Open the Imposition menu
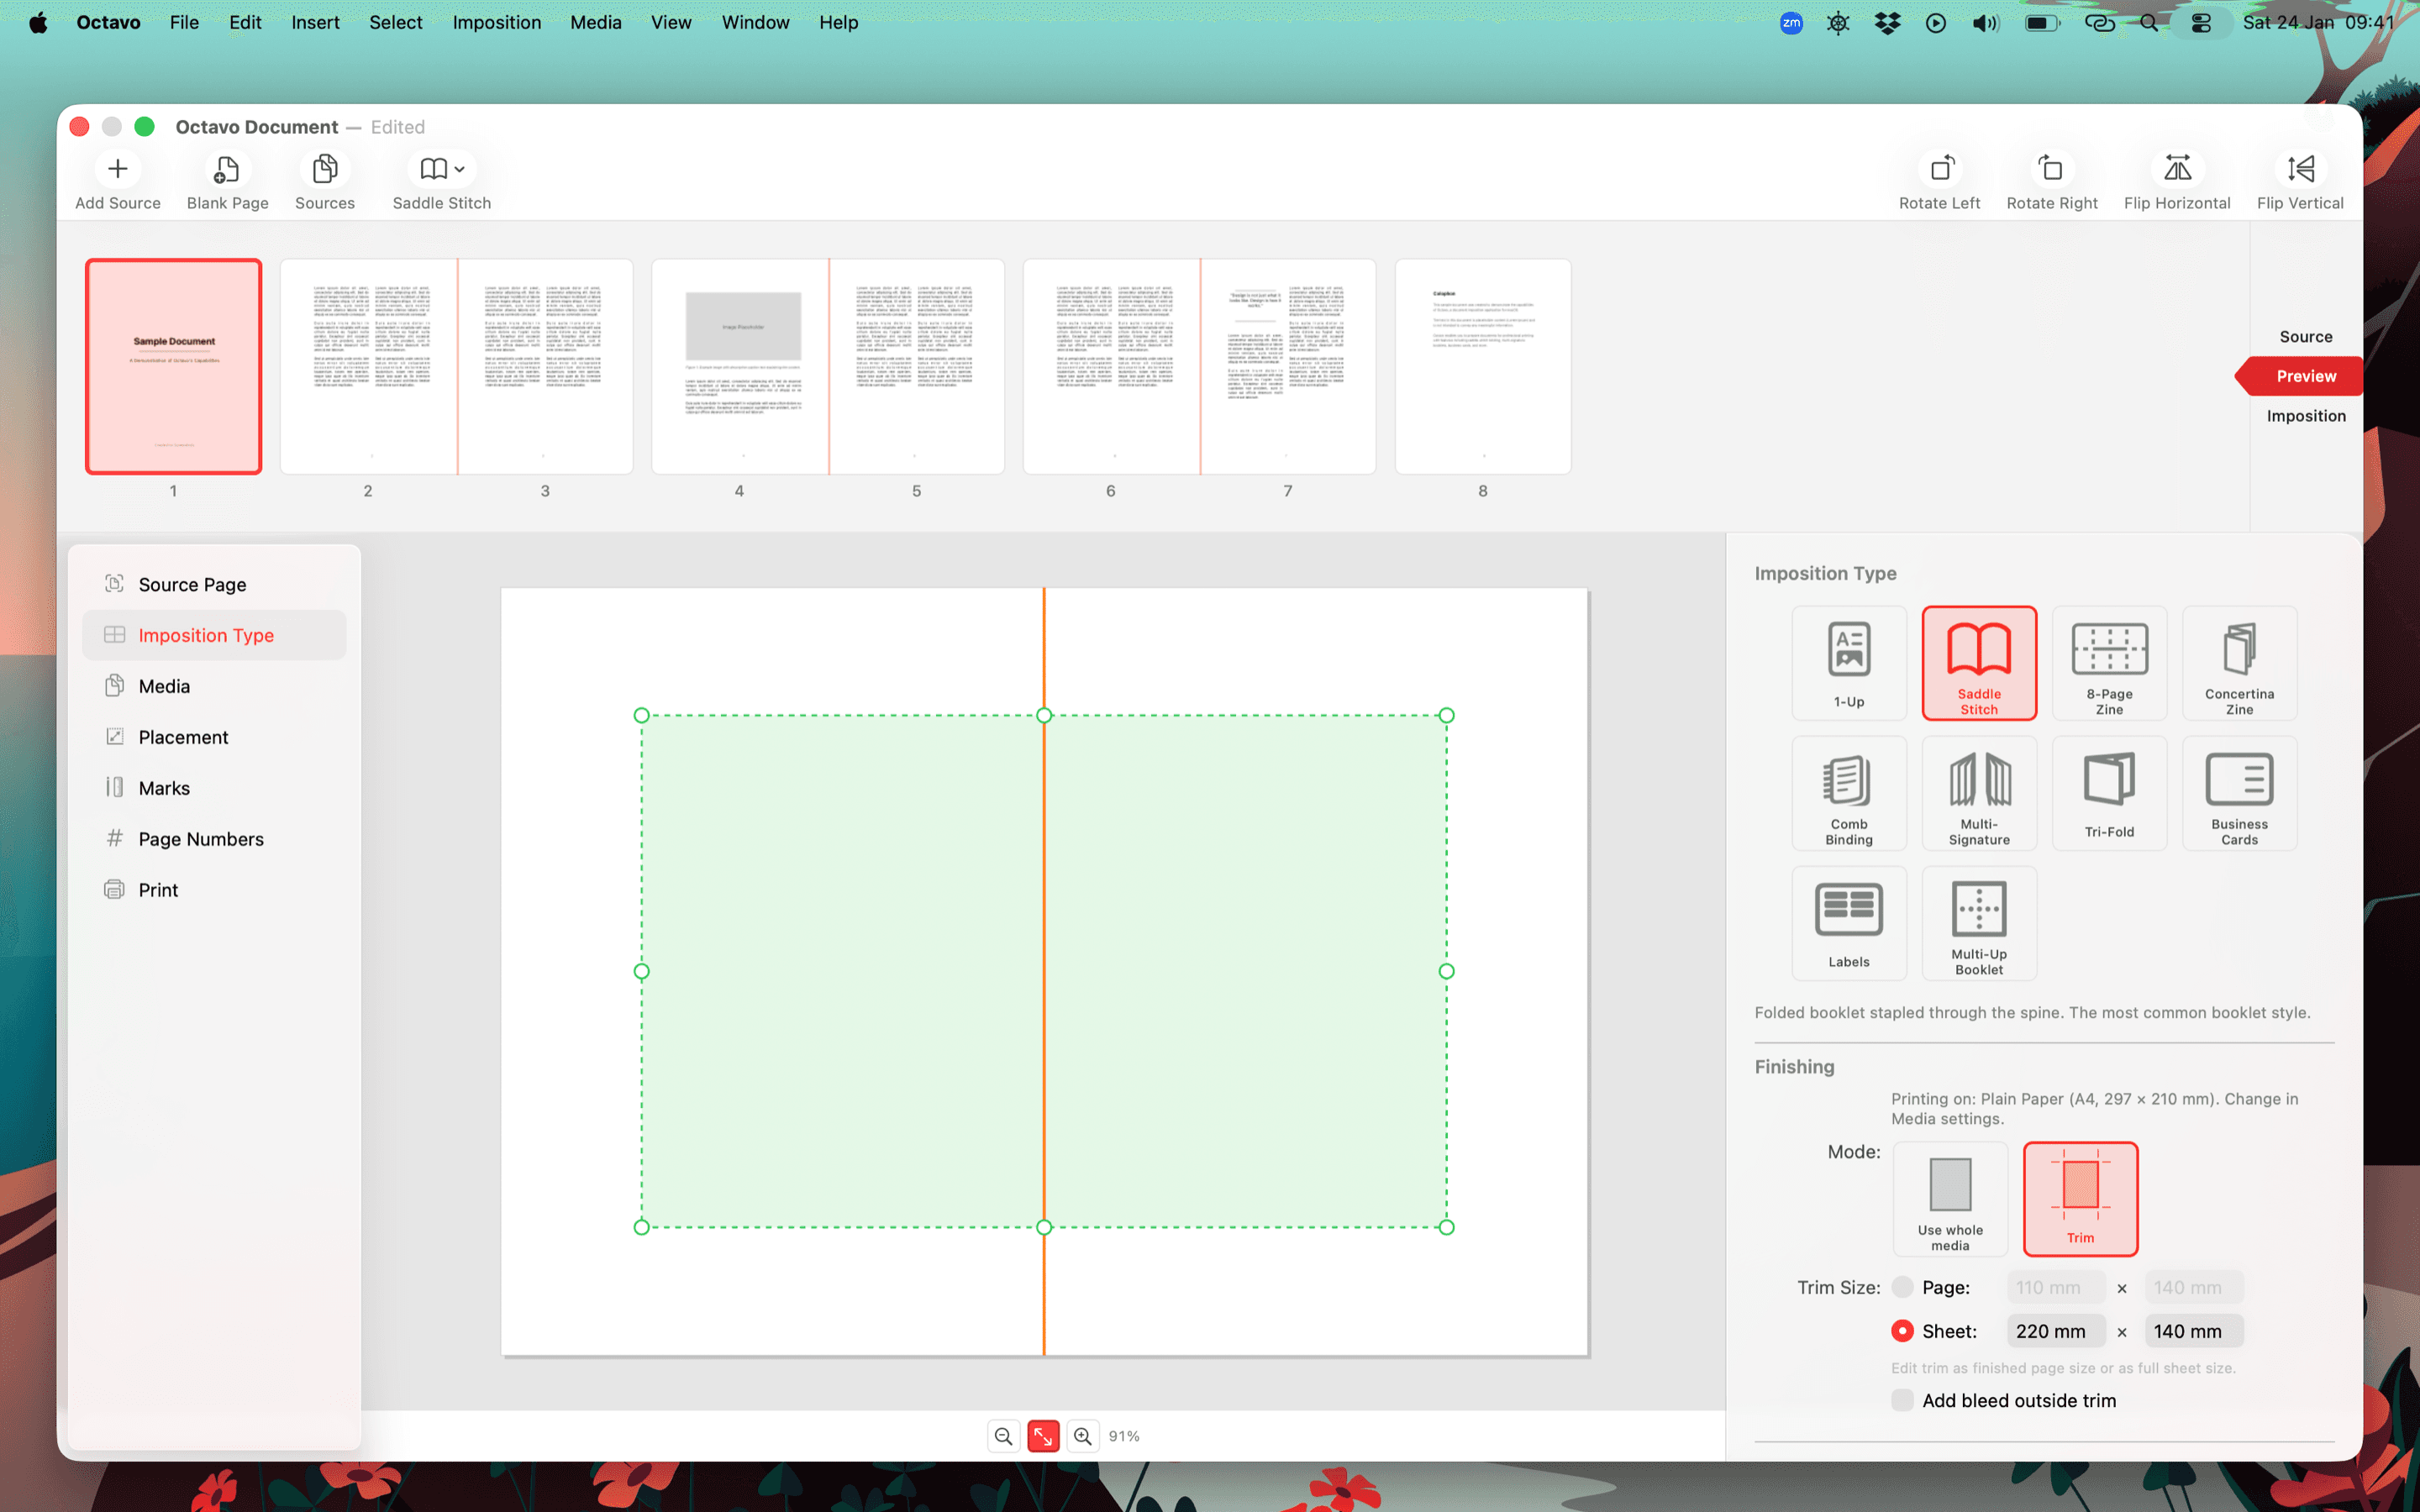Screen dimensions: 2420x1512 [496, 22]
